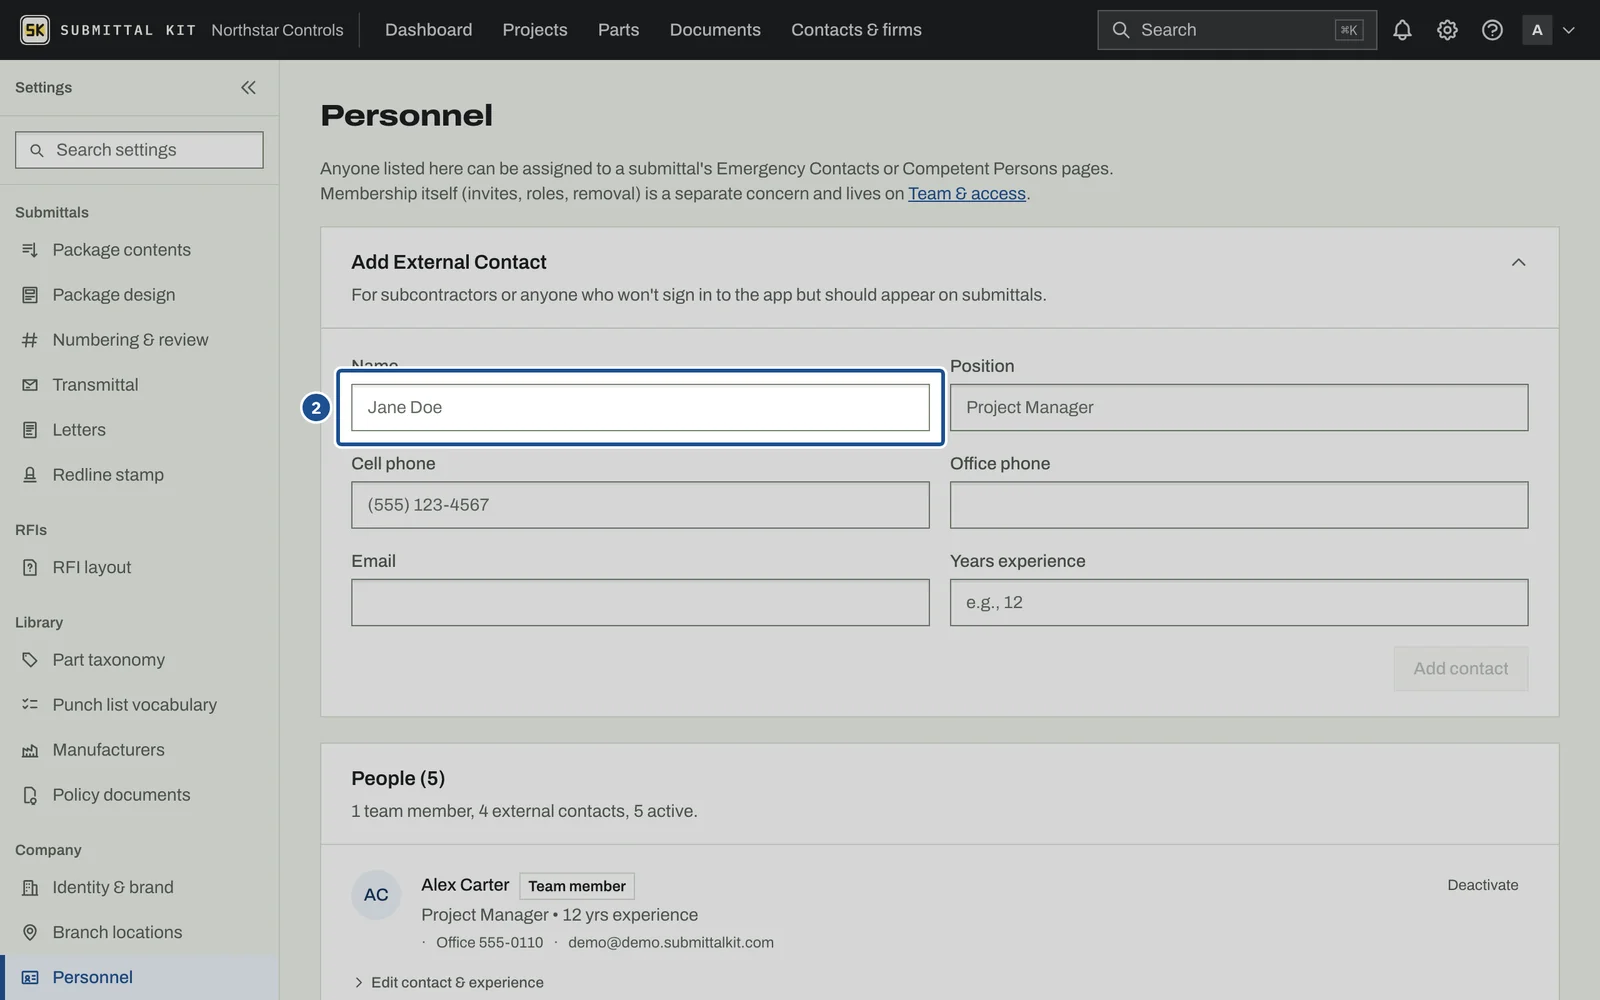Click the Add contact button

pos(1460,669)
